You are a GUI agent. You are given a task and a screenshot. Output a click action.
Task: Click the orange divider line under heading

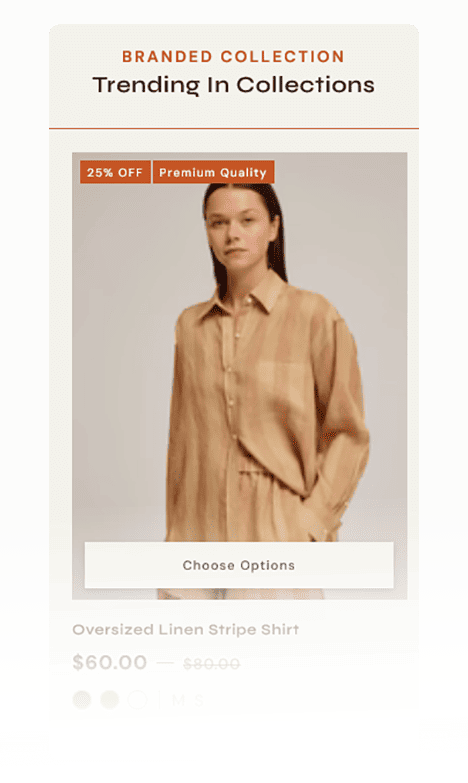coord(234,128)
